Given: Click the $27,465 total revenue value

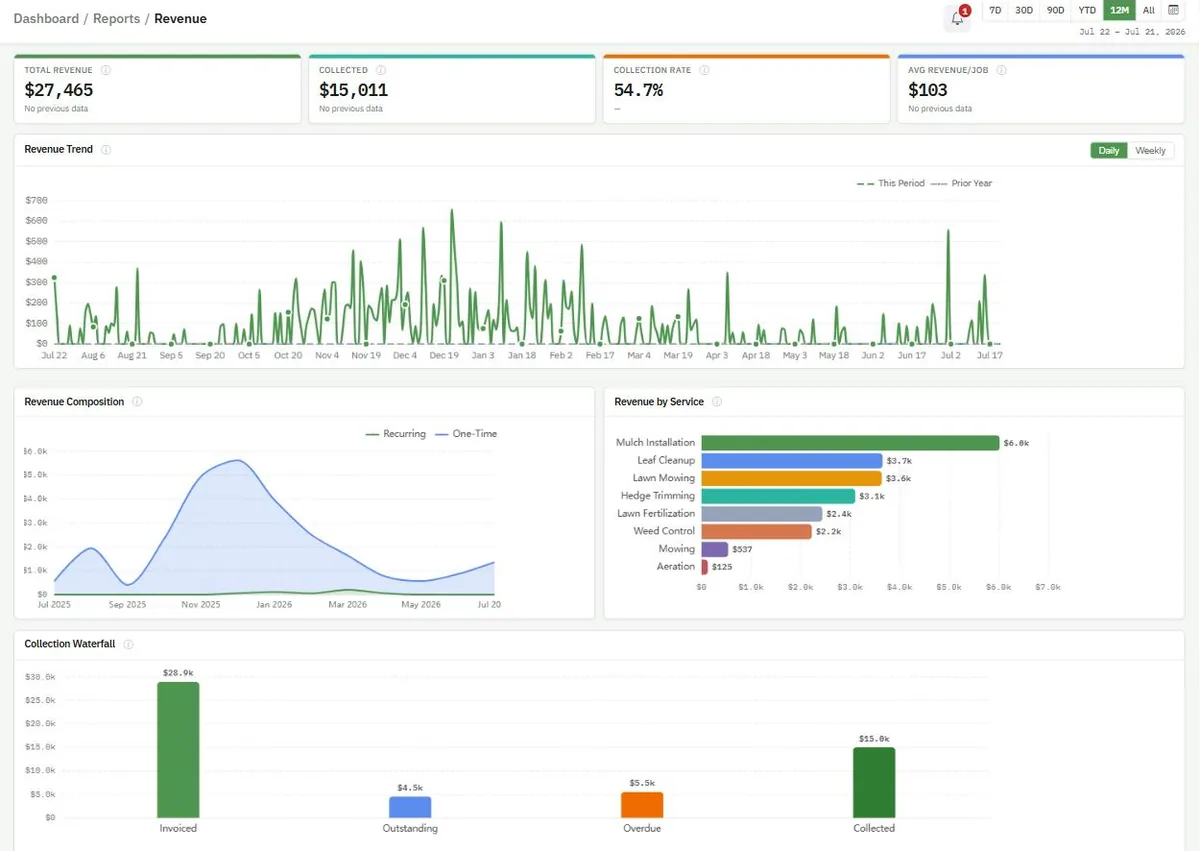Looking at the screenshot, I should [59, 90].
